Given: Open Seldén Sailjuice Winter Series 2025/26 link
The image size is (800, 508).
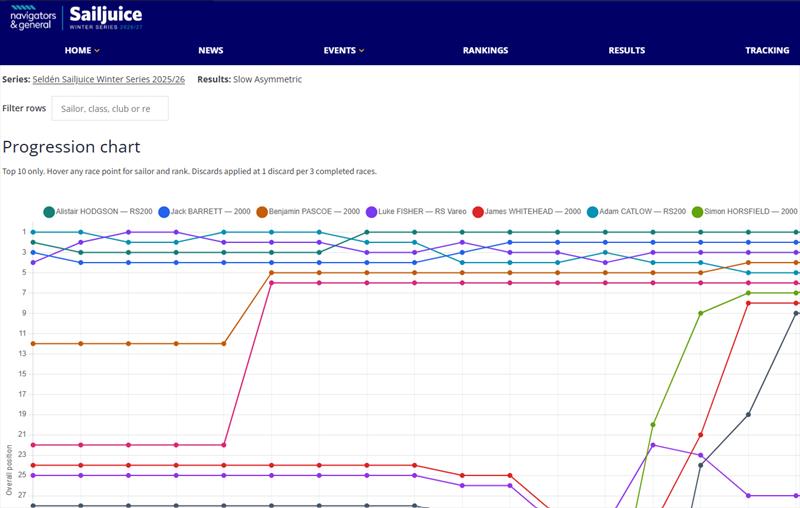Looking at the screenshot, I should pos(108,79).
